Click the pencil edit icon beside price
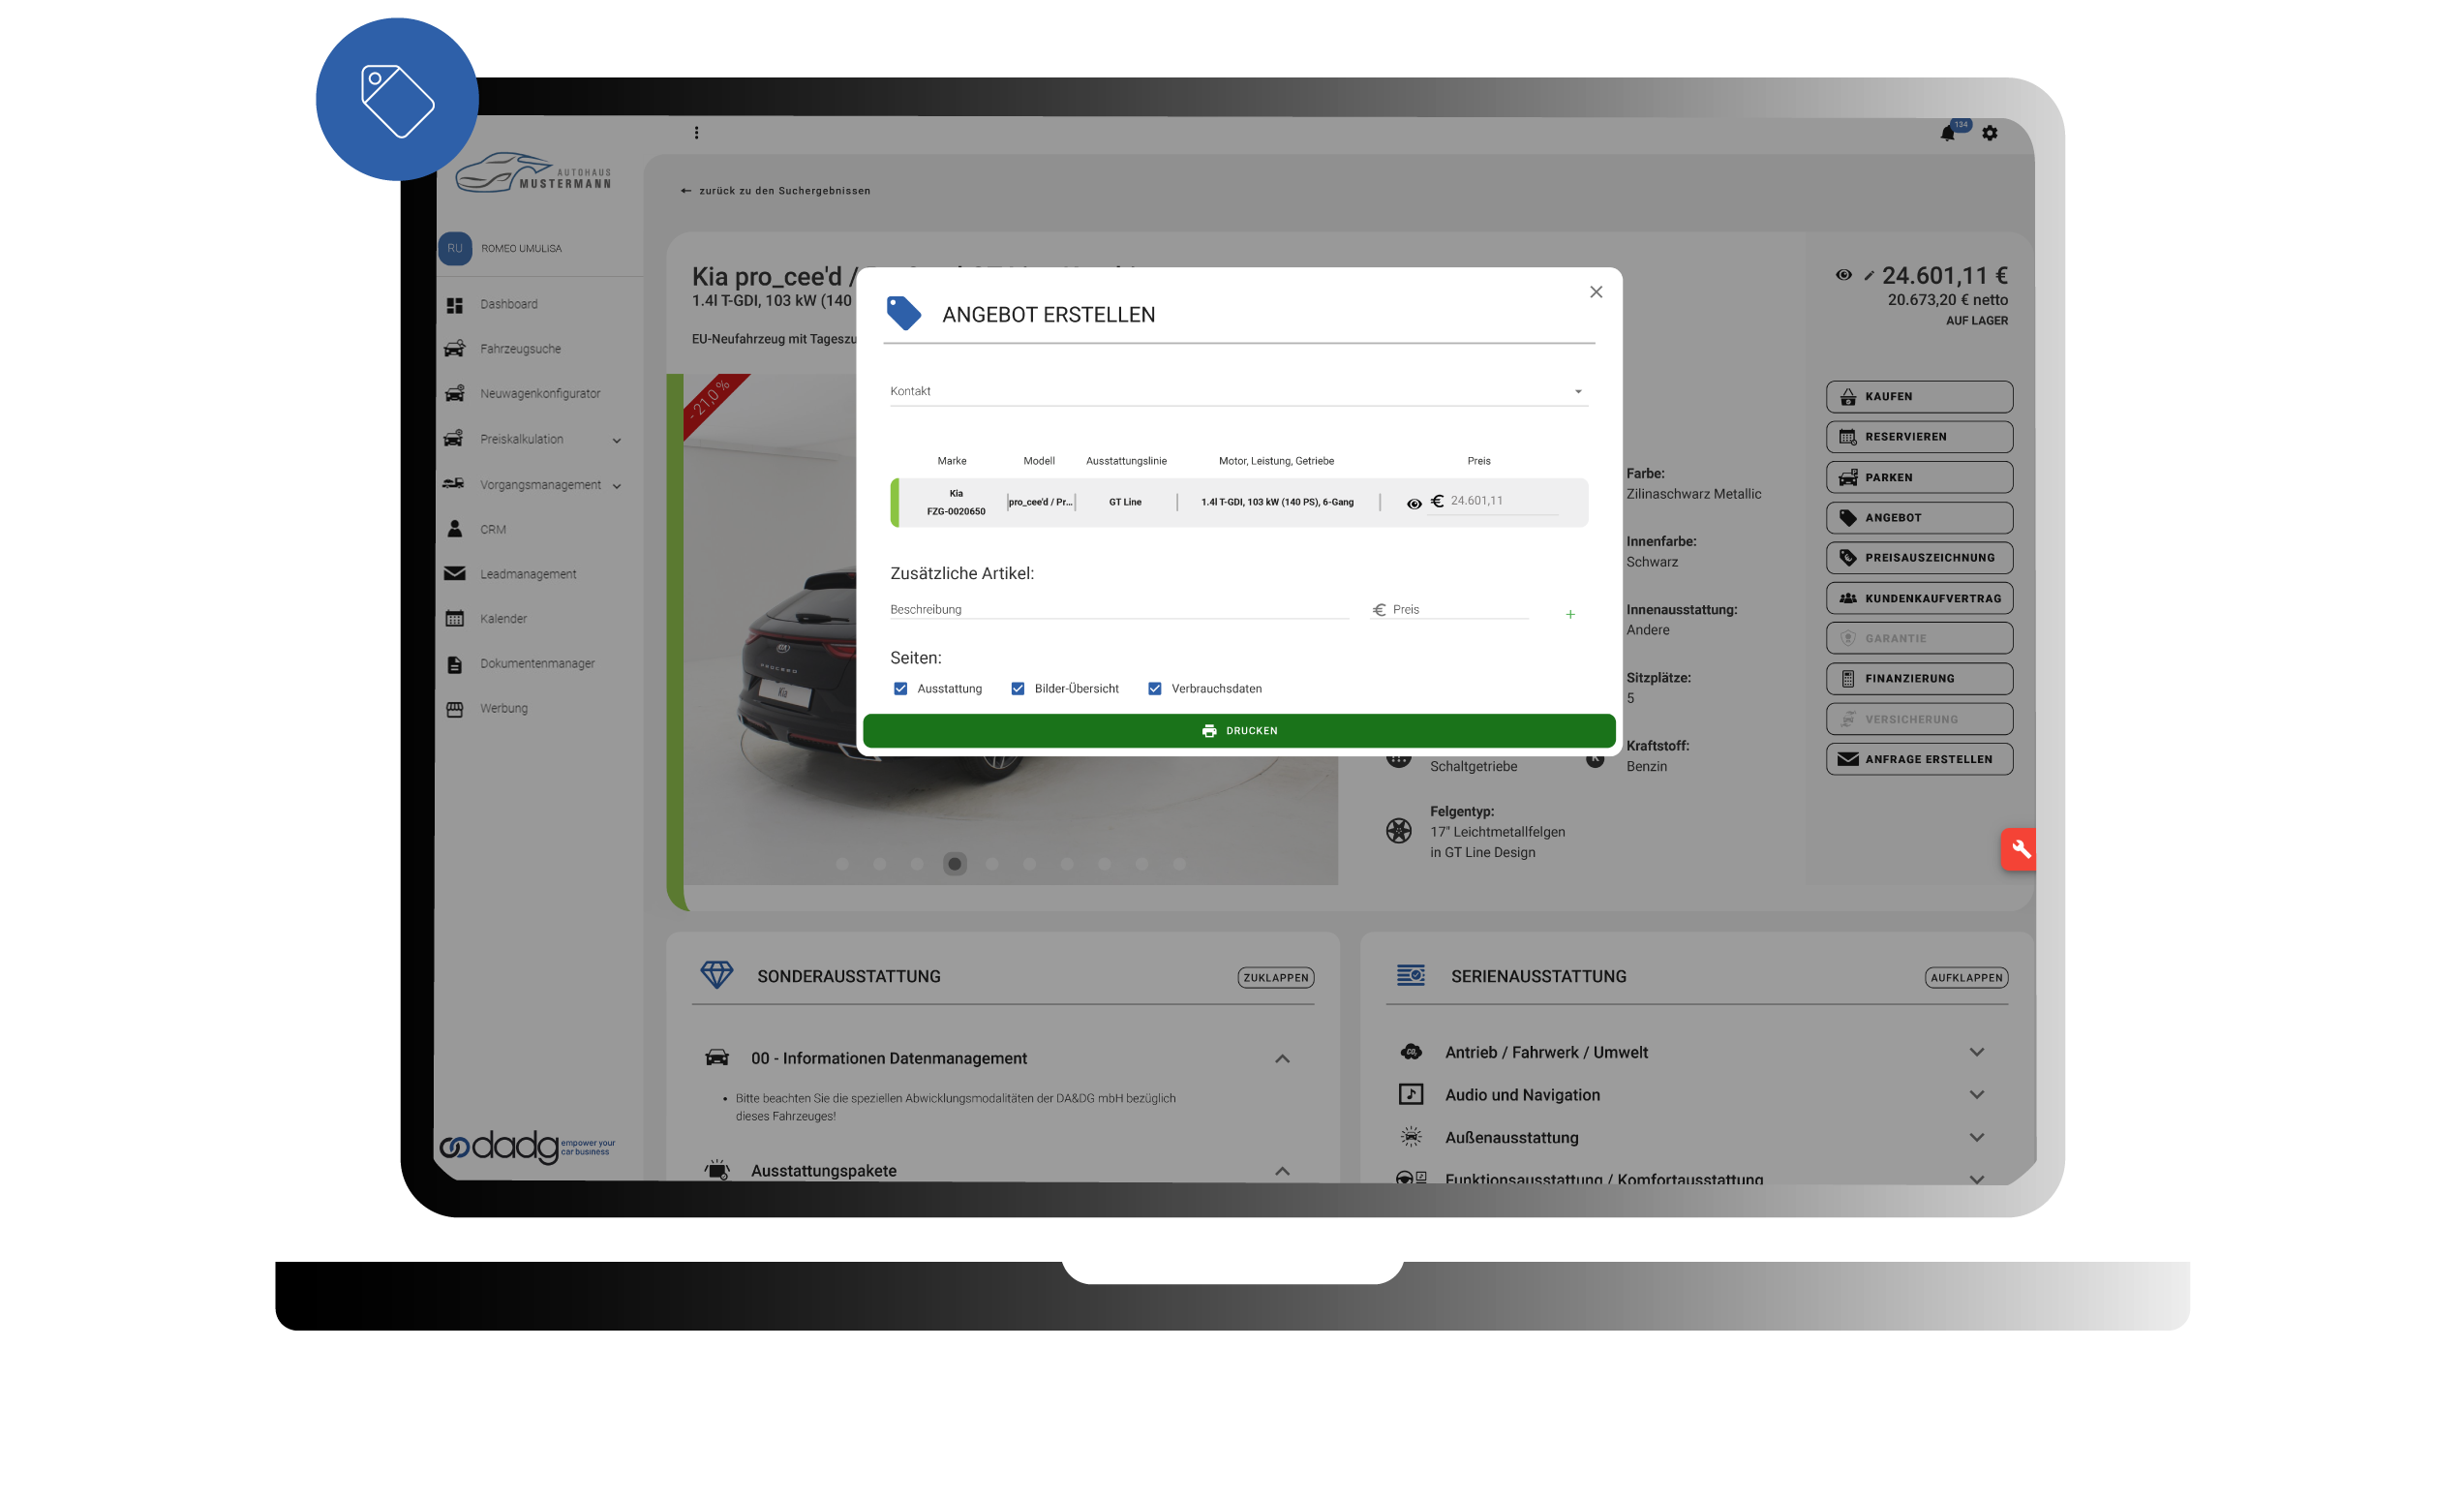Screen dimensions: 2464x1501 click(1869, 276)
